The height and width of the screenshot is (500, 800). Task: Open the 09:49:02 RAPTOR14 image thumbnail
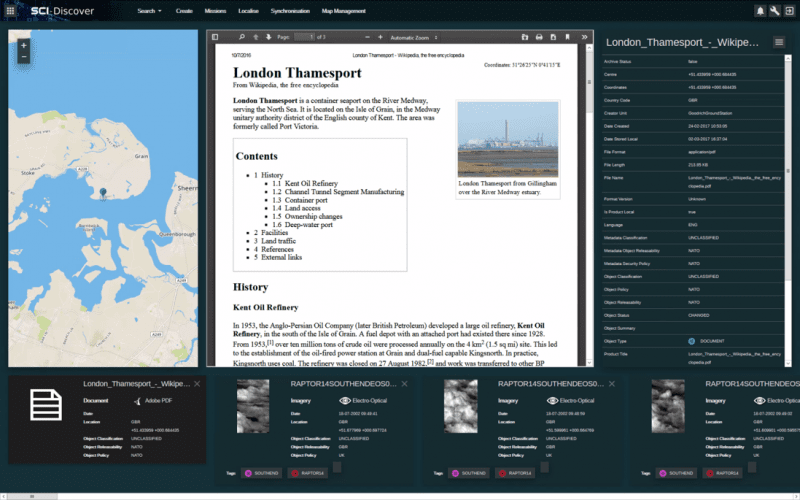(668, 406)
